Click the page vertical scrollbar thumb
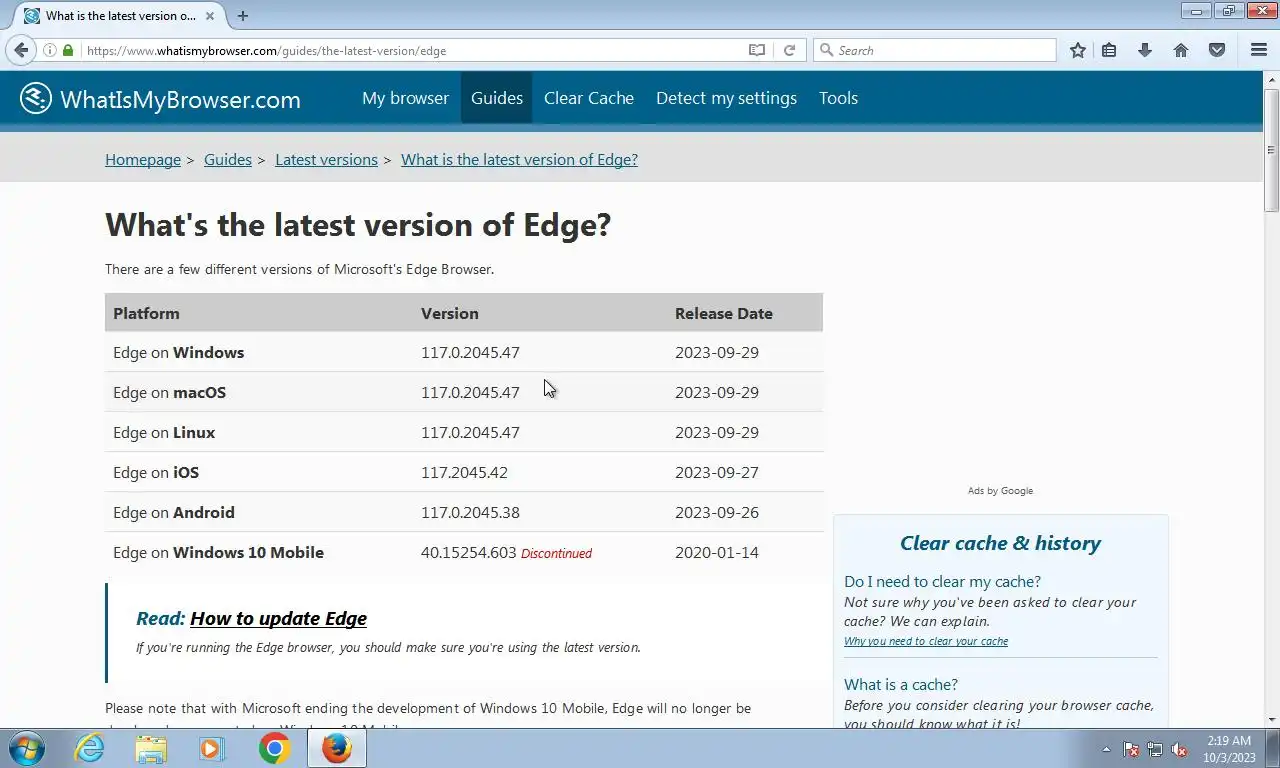This screenshot has height=768, width=1280. point(1271,149)
